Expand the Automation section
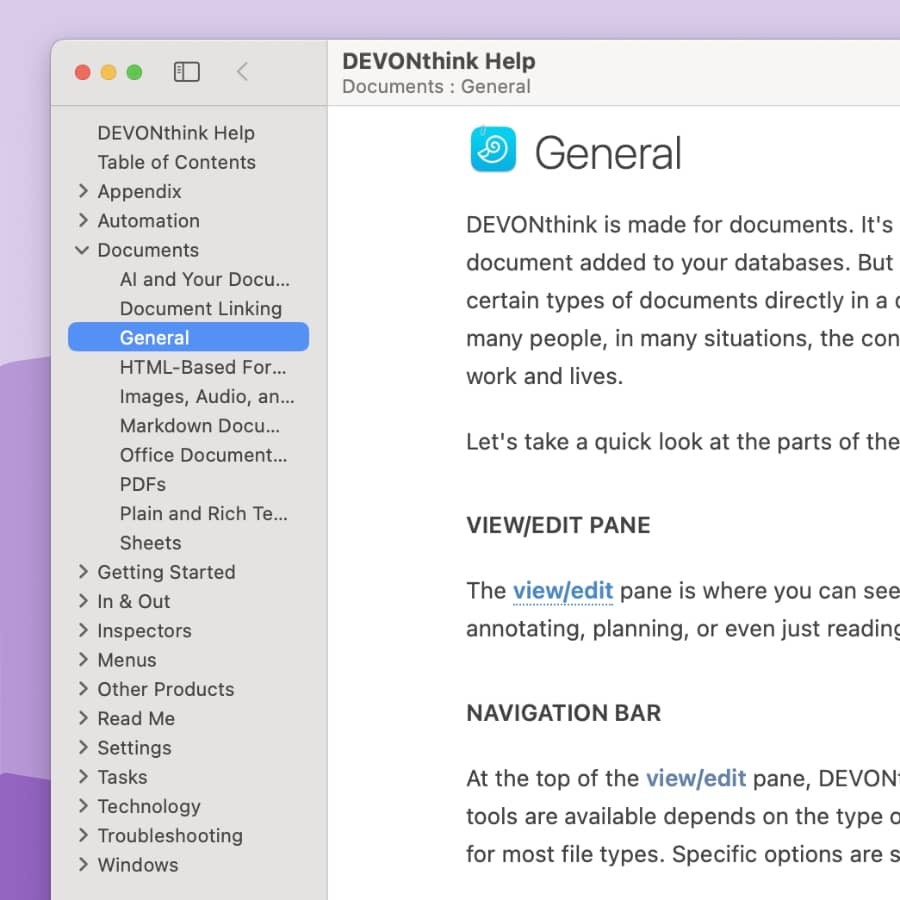This screenshot has height=900, width=900. (83, 220)
